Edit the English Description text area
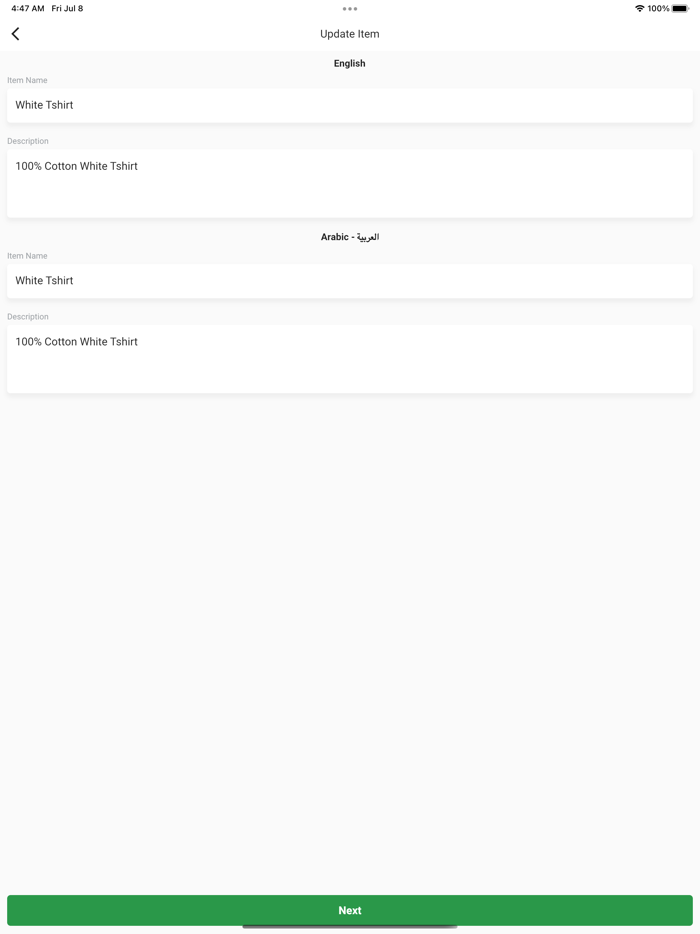 [350, 183]
